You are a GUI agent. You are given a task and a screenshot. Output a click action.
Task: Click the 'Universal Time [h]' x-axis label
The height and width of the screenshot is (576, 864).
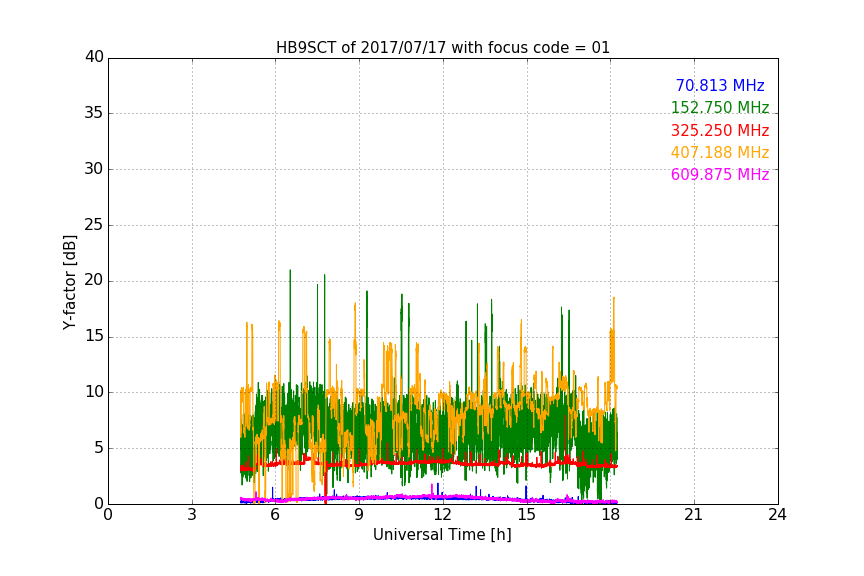click(442, 535)
